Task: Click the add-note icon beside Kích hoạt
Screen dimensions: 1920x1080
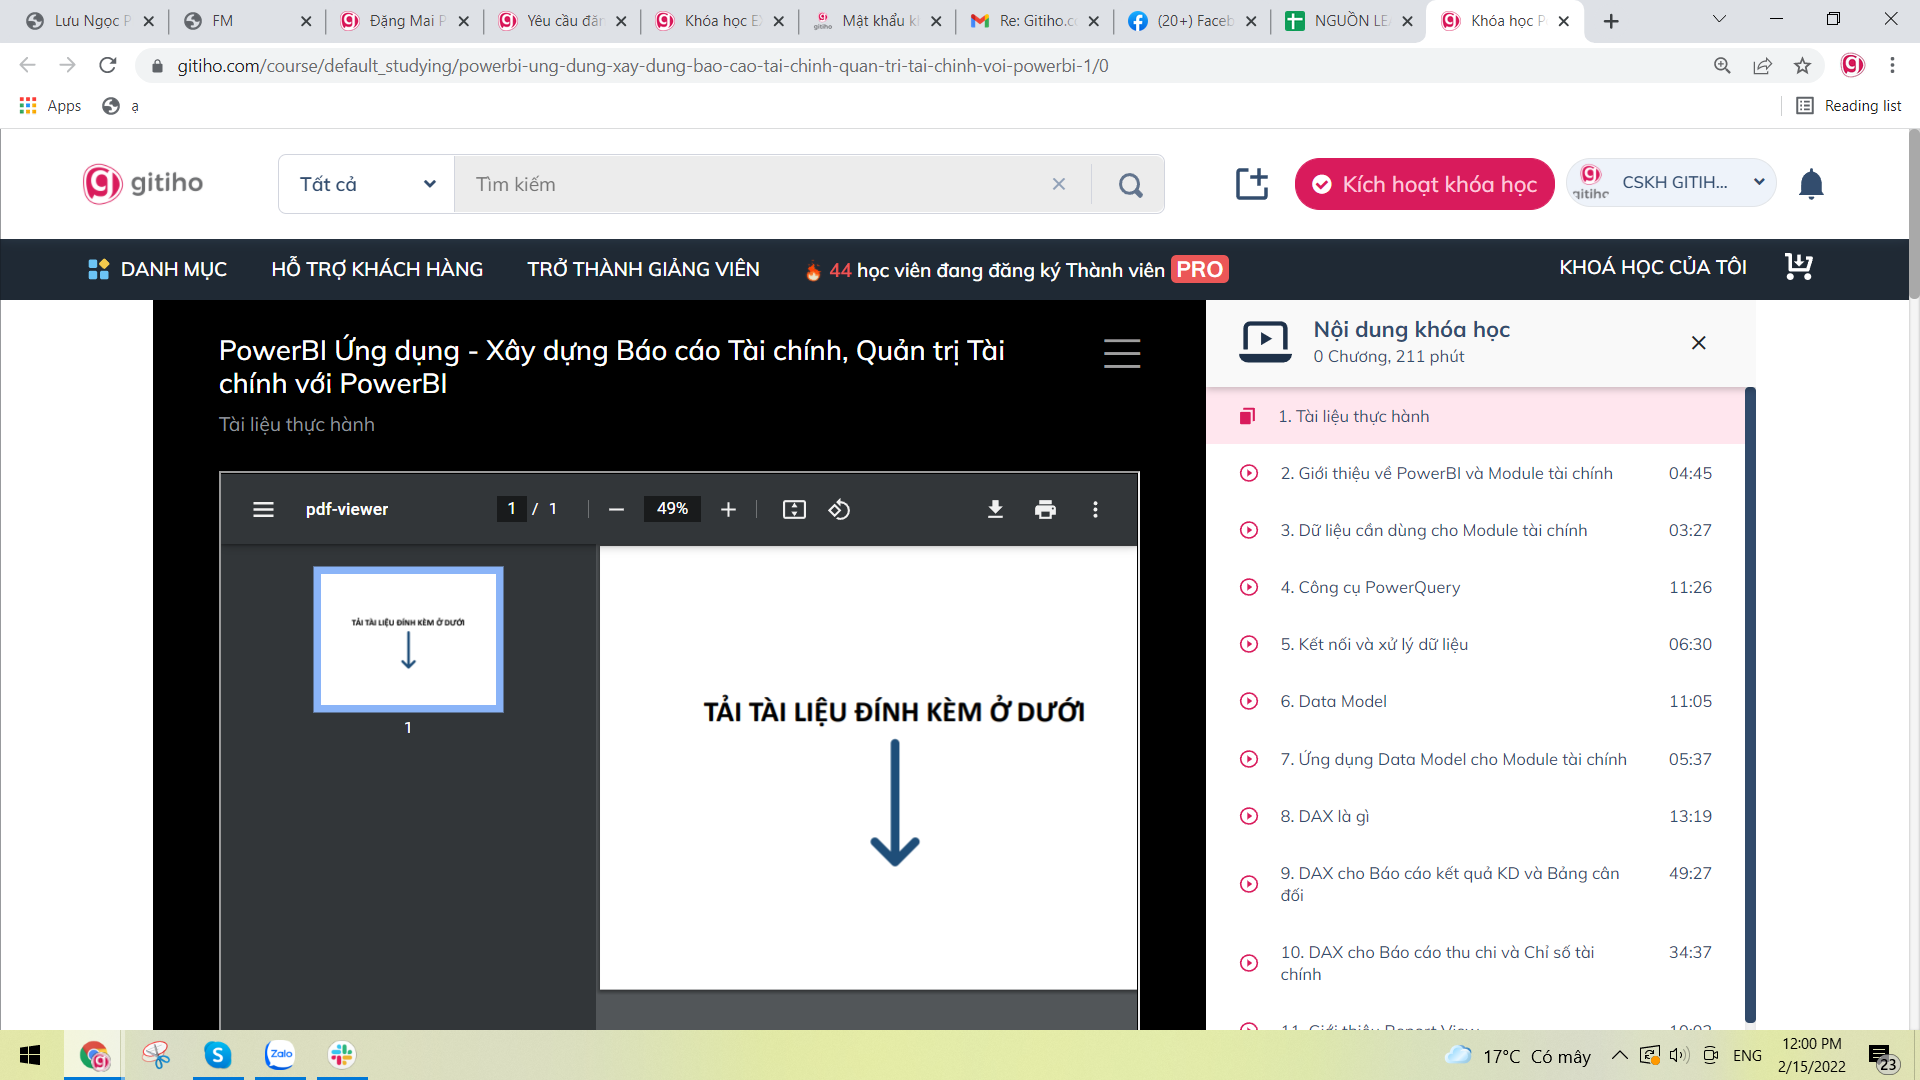Action: coord(1251,184)
